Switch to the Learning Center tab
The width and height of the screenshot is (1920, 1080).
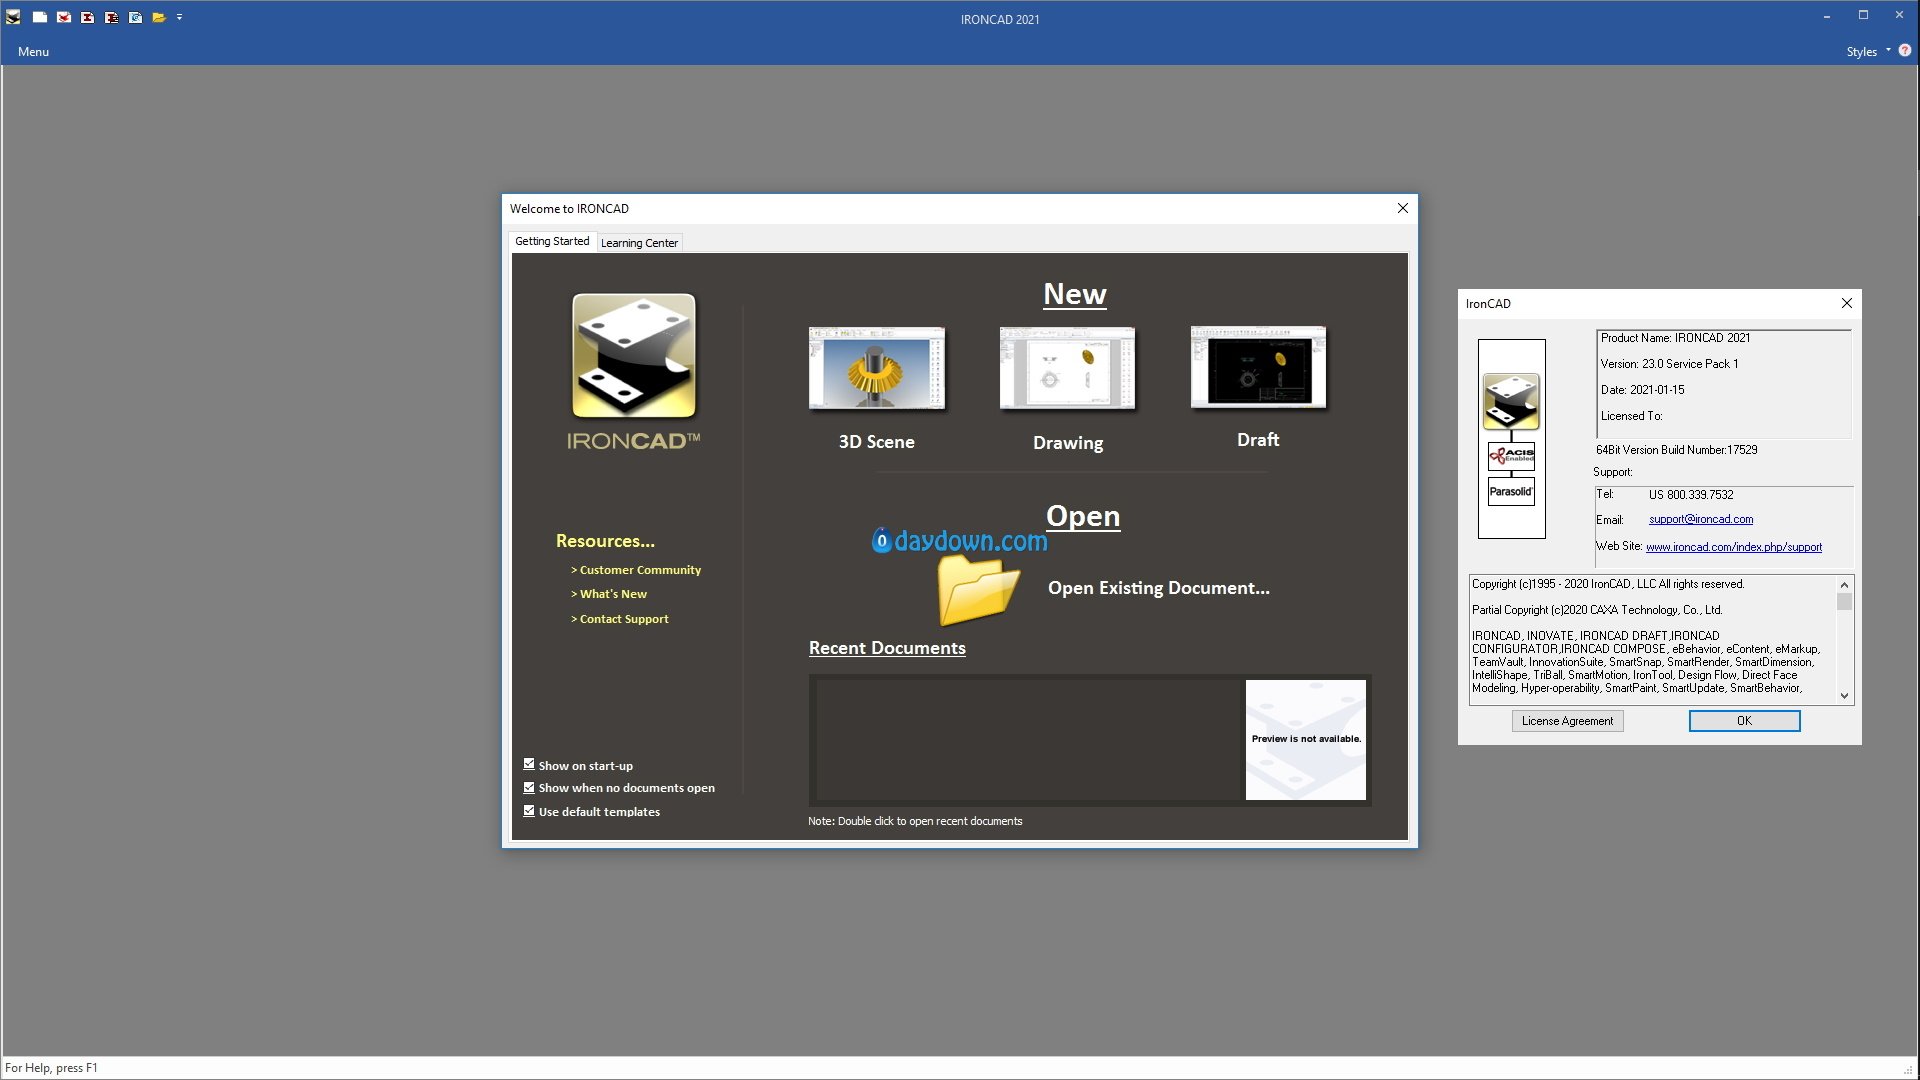tap(639, 243)
